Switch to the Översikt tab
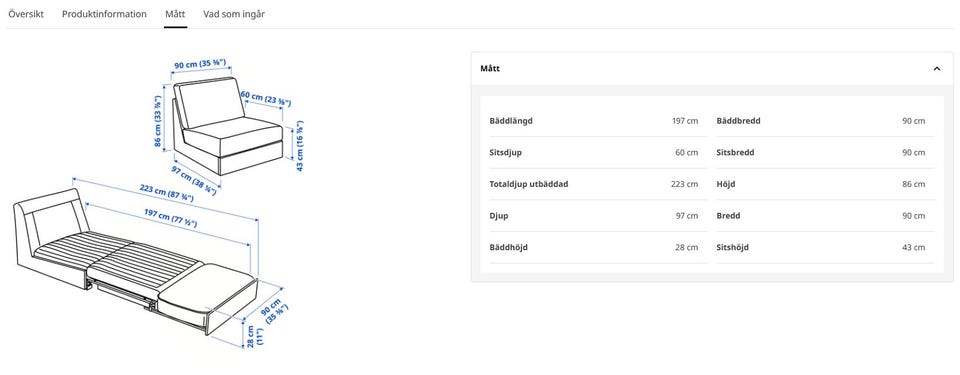Image resolution: width=960 pixels, height=375 pixels. [x=26, y=13]
